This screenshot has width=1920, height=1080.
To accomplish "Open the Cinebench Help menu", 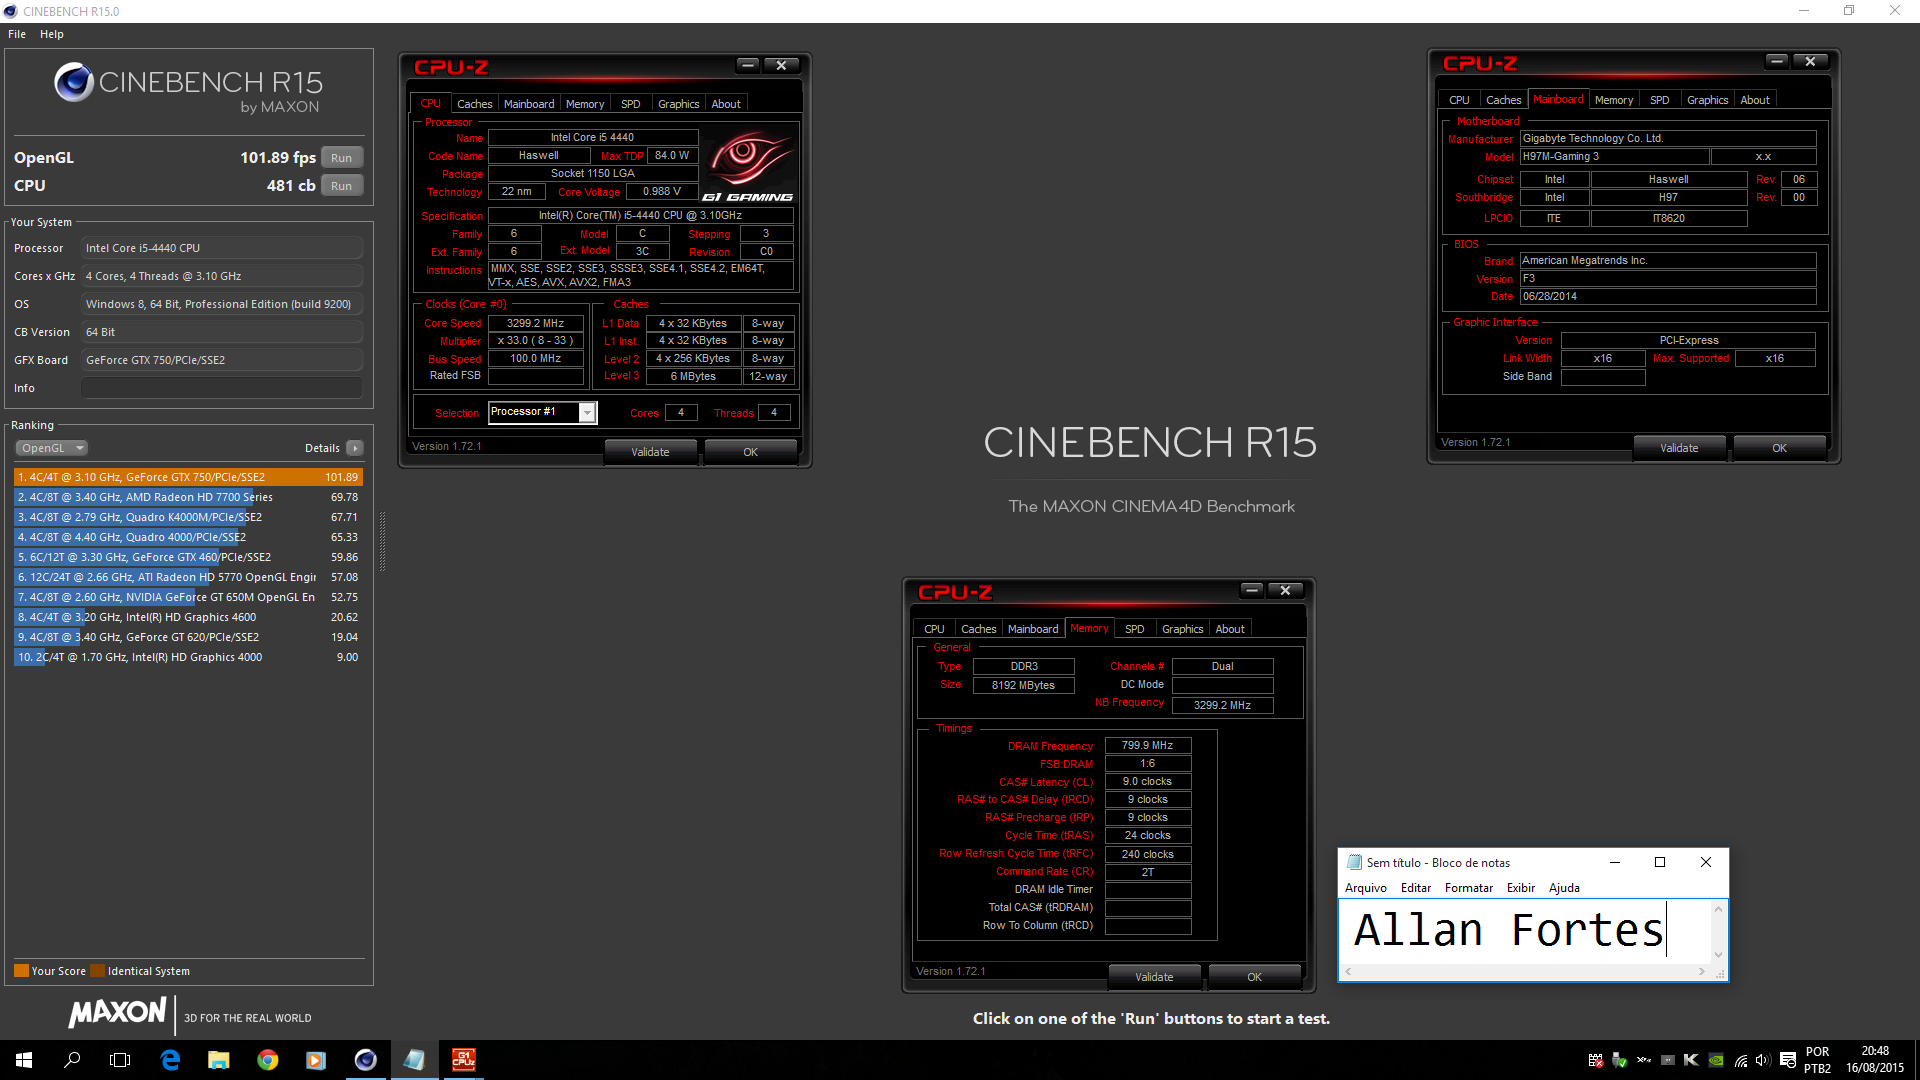I will pyautogui.click(x=52, y=34).
